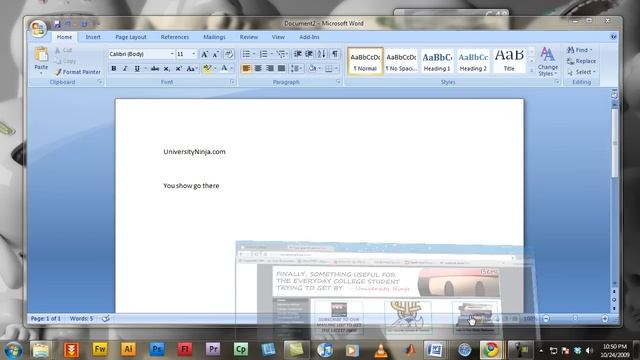Open the Office Button menu
Image resolution: width=640 pixels, height=360 pixels.
(x=38, y=29)
